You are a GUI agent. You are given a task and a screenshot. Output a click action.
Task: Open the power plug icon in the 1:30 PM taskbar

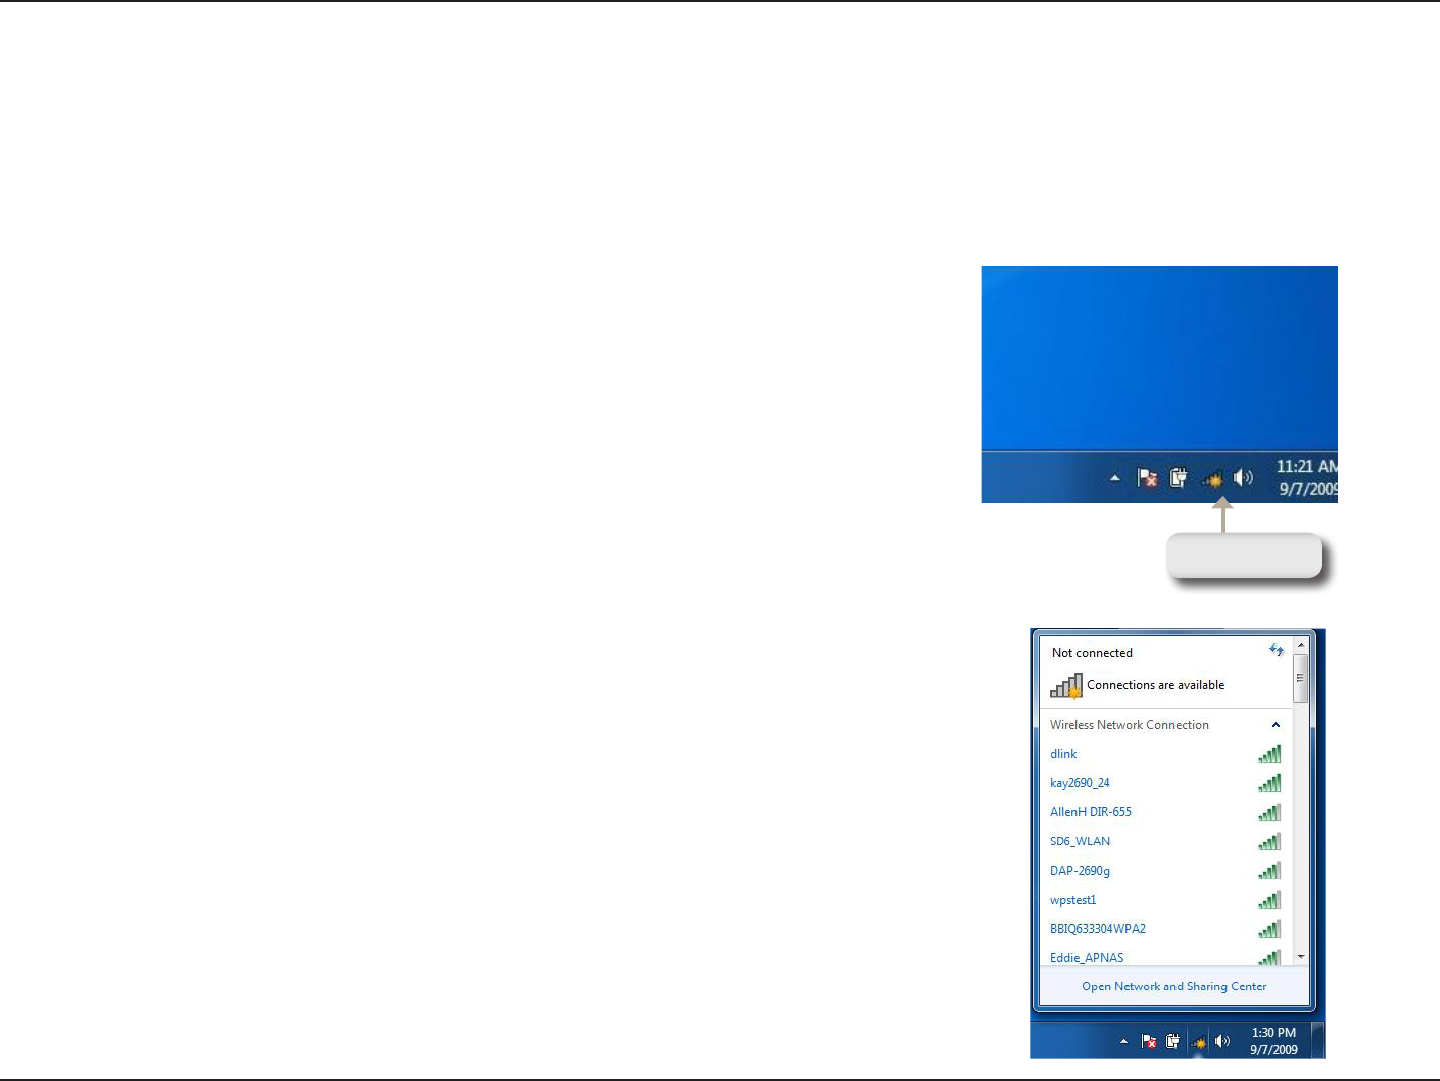[1173, 1041]
